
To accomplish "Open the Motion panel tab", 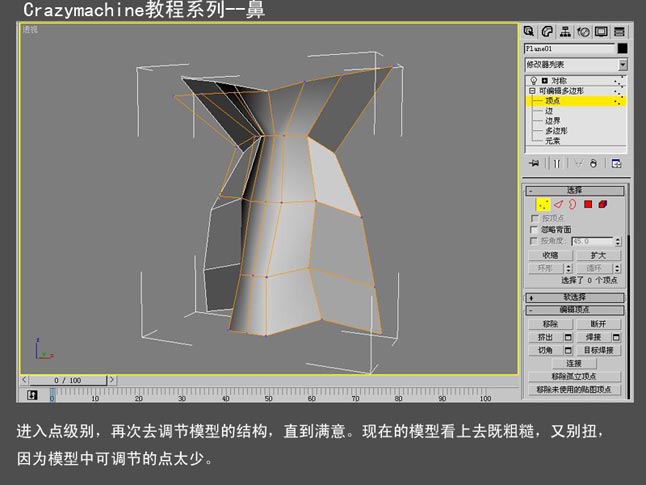I will click(583, 32).
